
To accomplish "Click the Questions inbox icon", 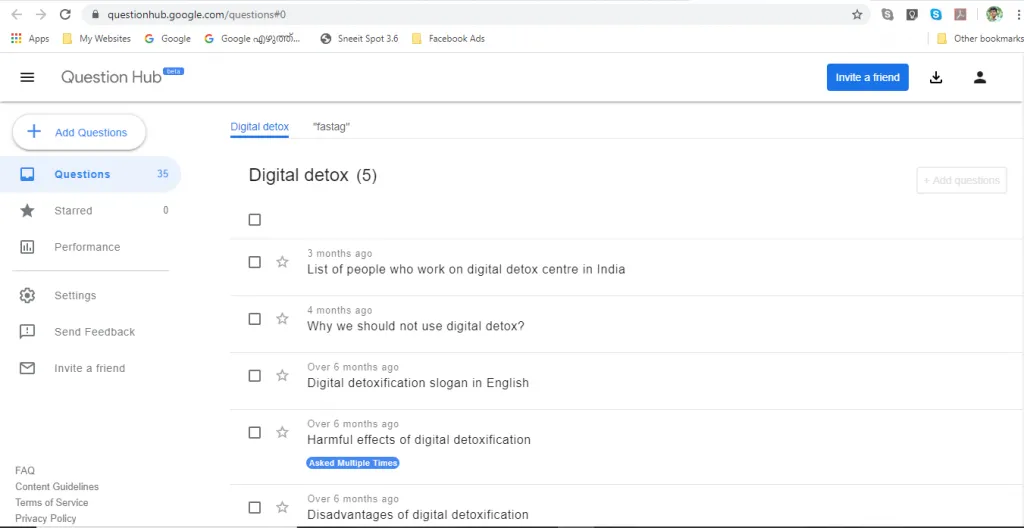I will tap(27, 174).
